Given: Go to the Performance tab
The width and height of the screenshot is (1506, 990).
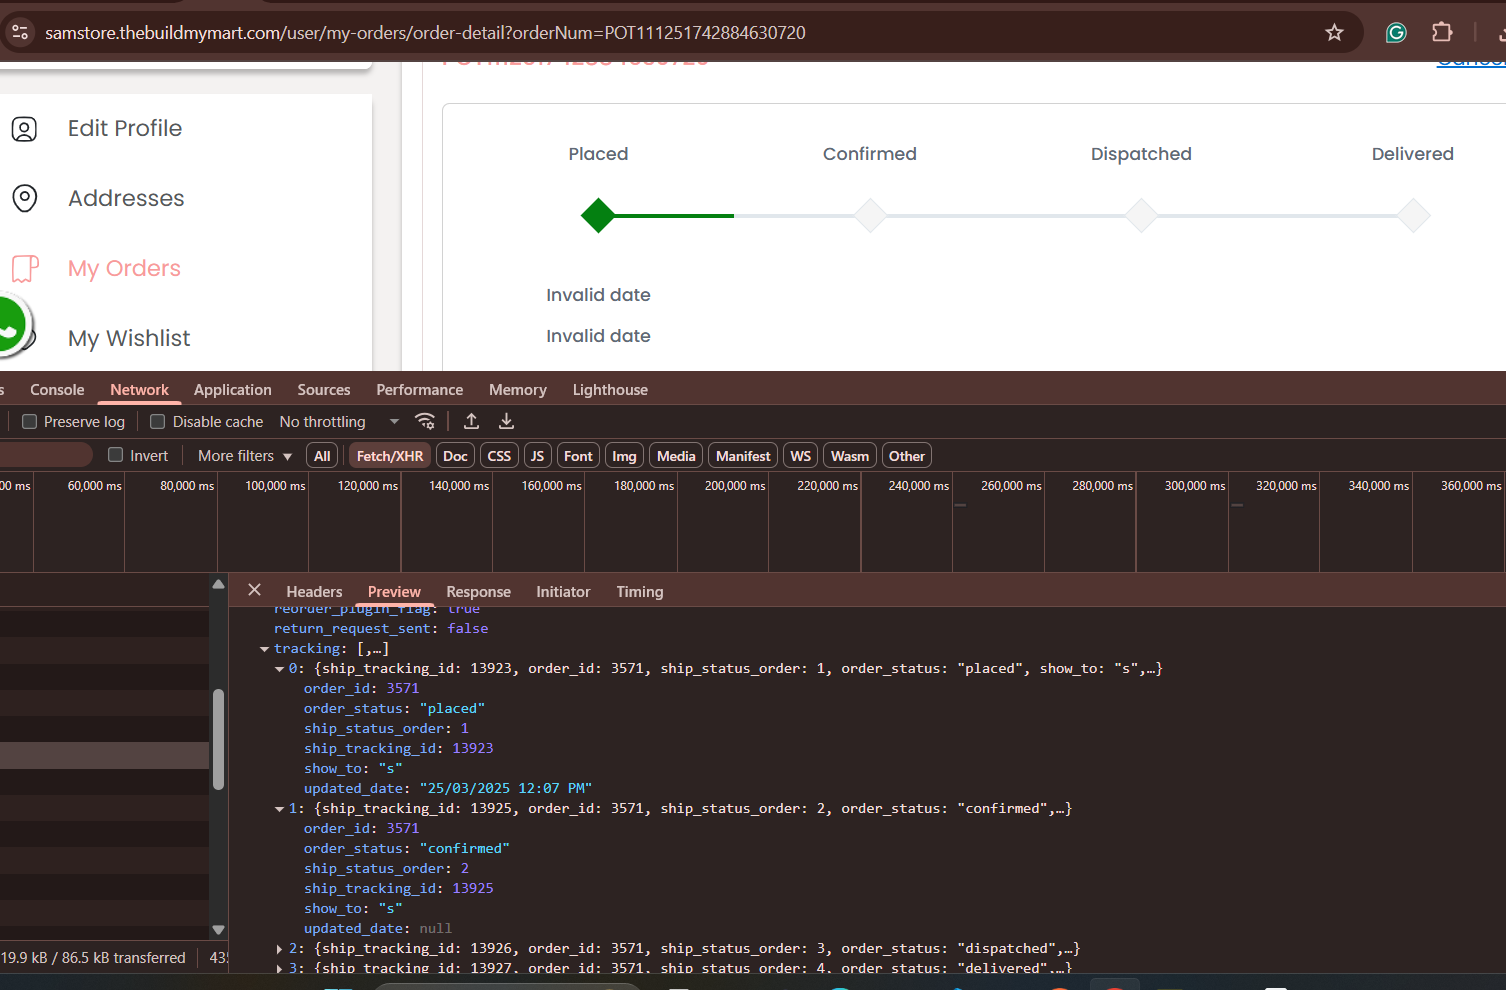Looking at the screenshot, I should (x=419, y=390).
